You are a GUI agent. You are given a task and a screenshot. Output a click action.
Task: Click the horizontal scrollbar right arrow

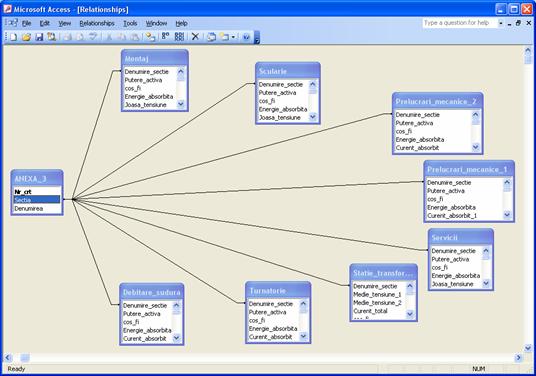pyautogui.click(x=519, y=358)
